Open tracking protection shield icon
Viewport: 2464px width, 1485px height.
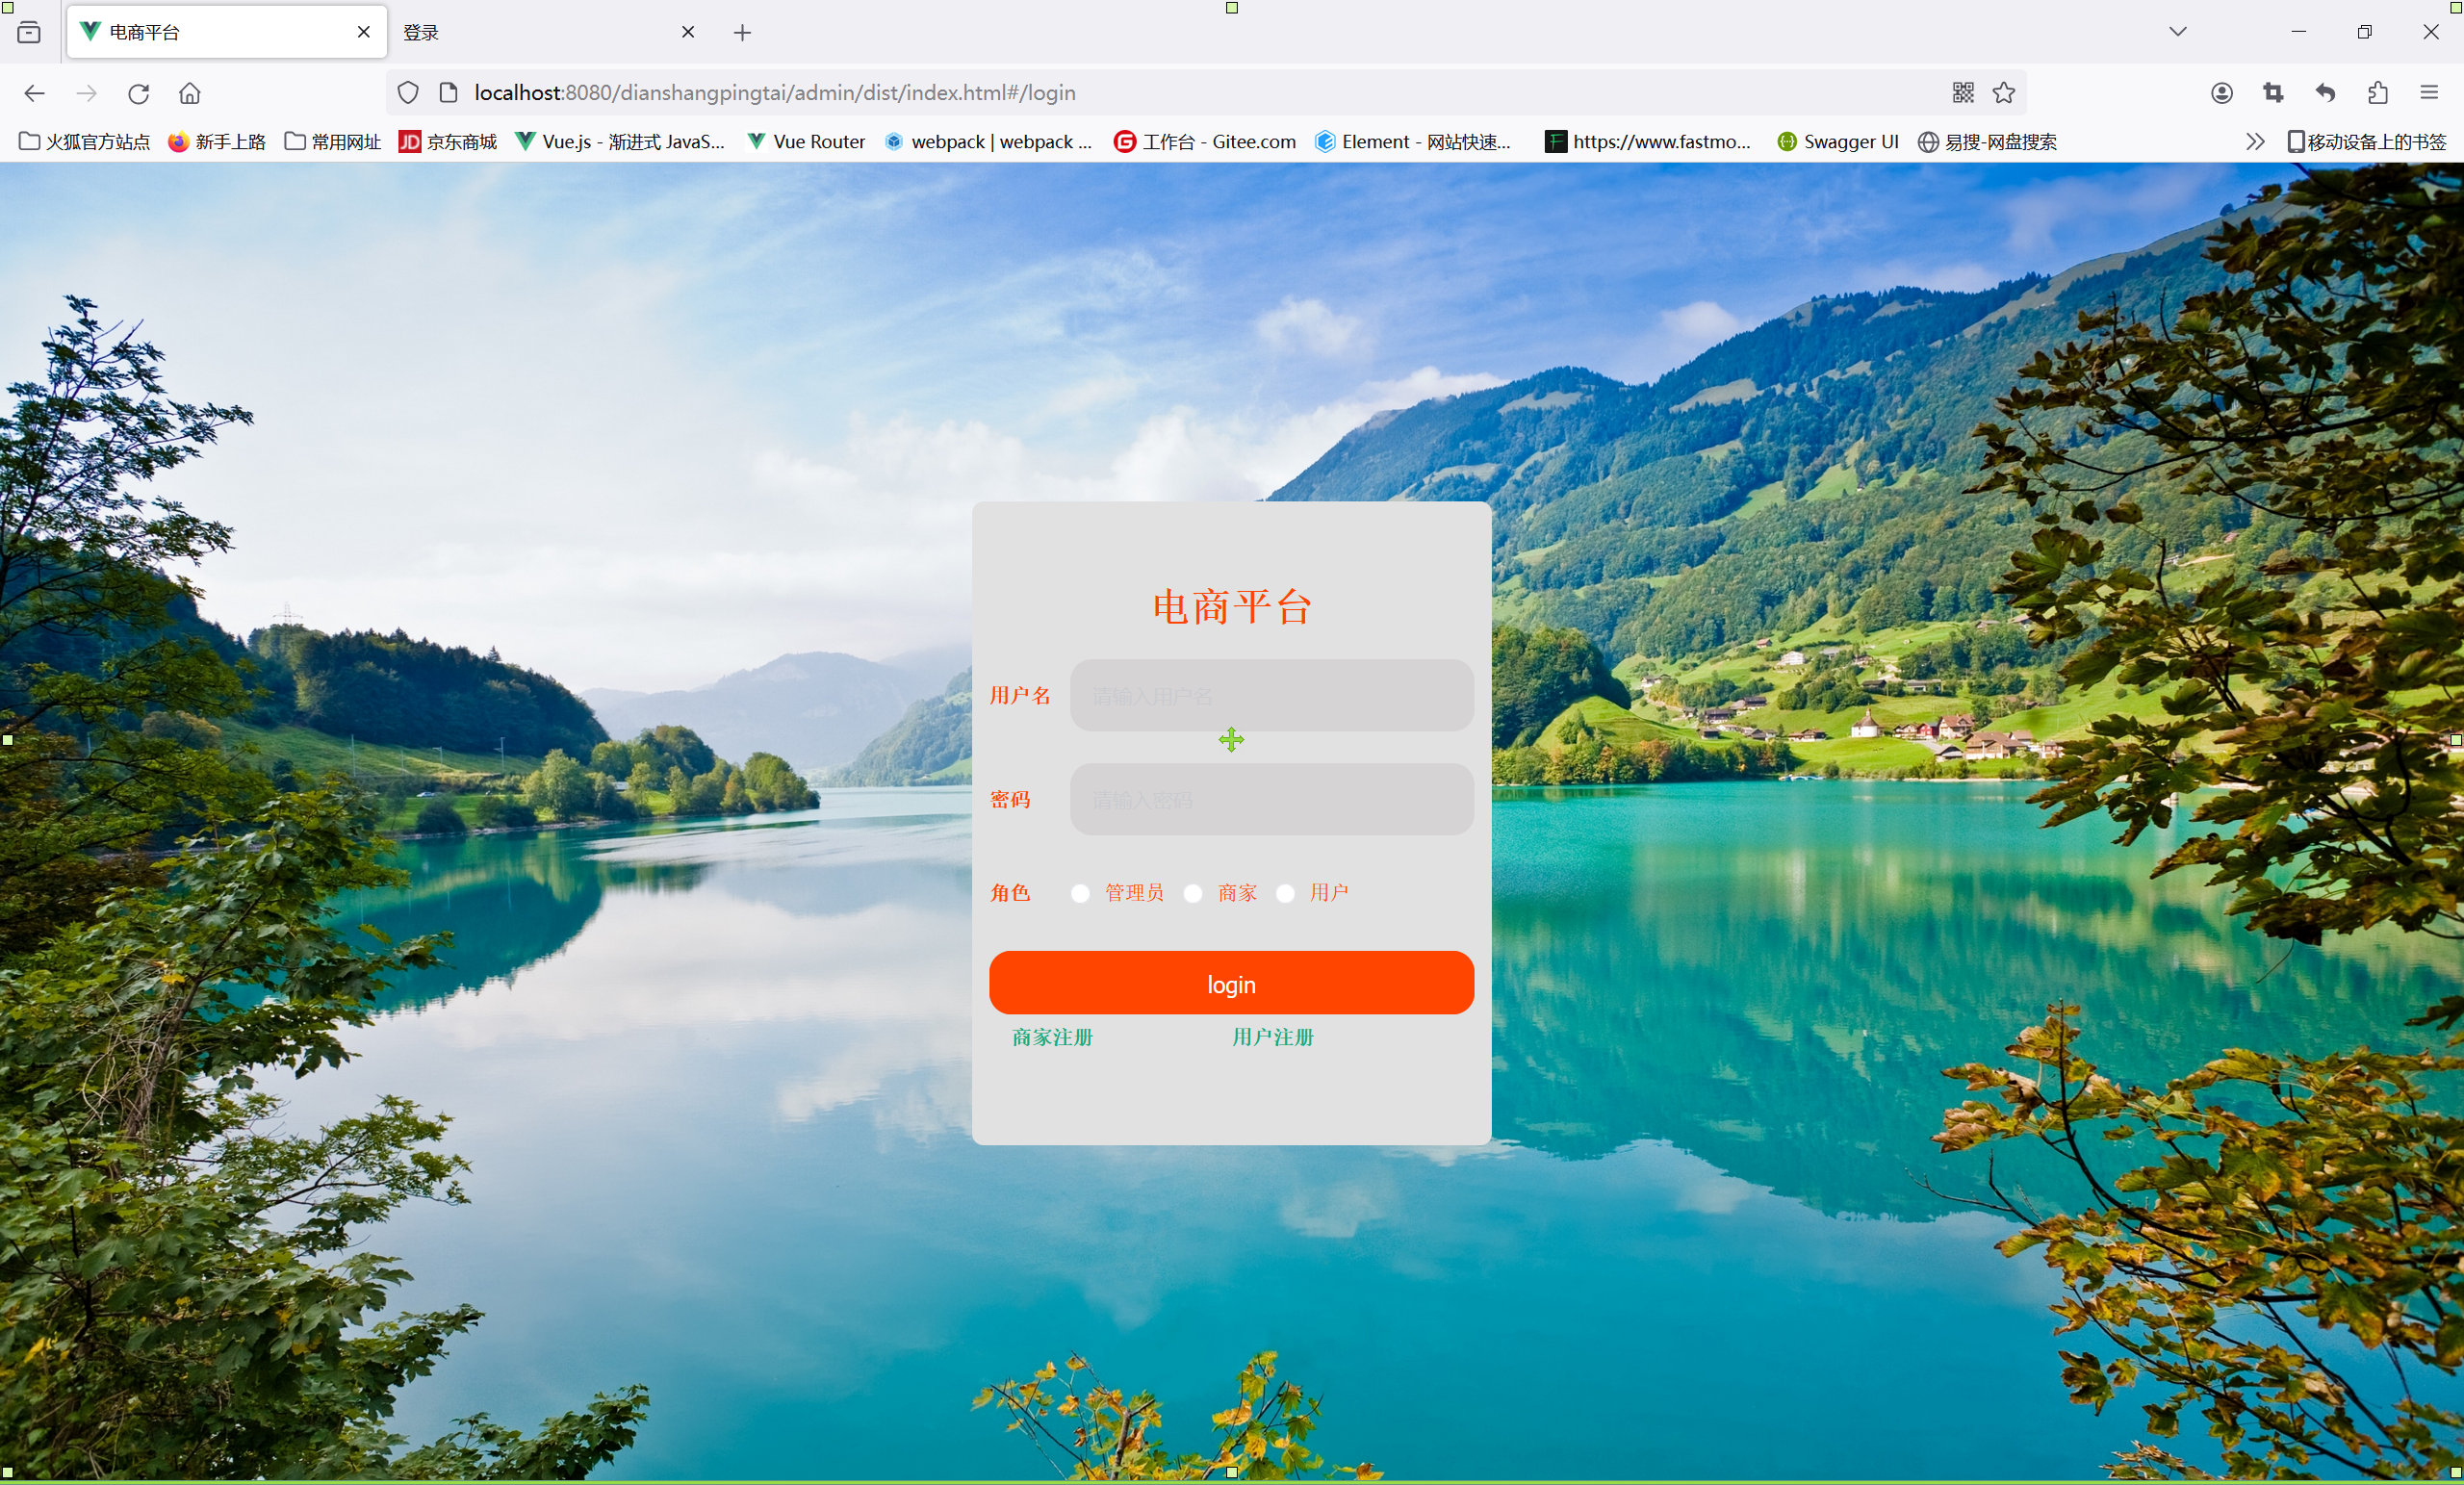coord(408,93)
